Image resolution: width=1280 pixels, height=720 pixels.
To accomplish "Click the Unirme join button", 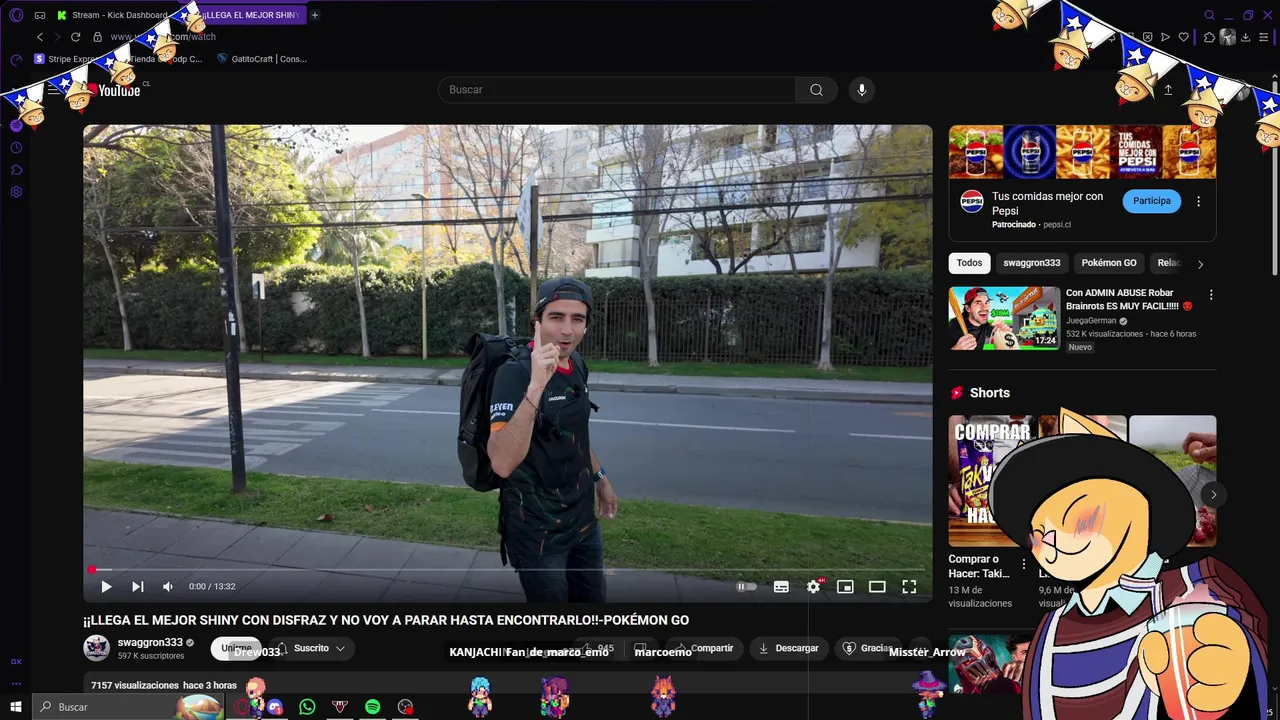I will click(x=236, y=649).
